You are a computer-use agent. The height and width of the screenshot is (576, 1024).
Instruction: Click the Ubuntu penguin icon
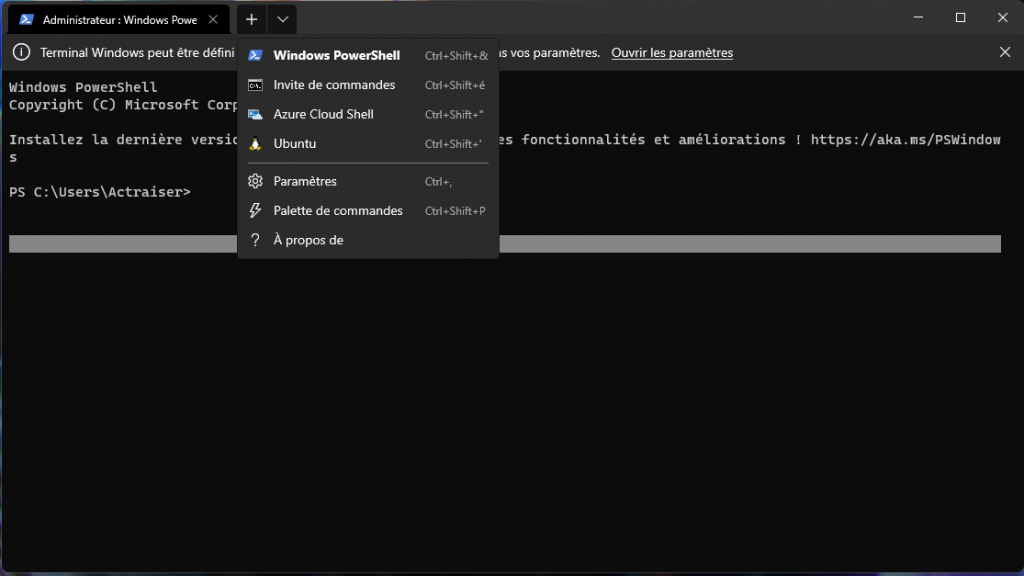tap(255, 144)
